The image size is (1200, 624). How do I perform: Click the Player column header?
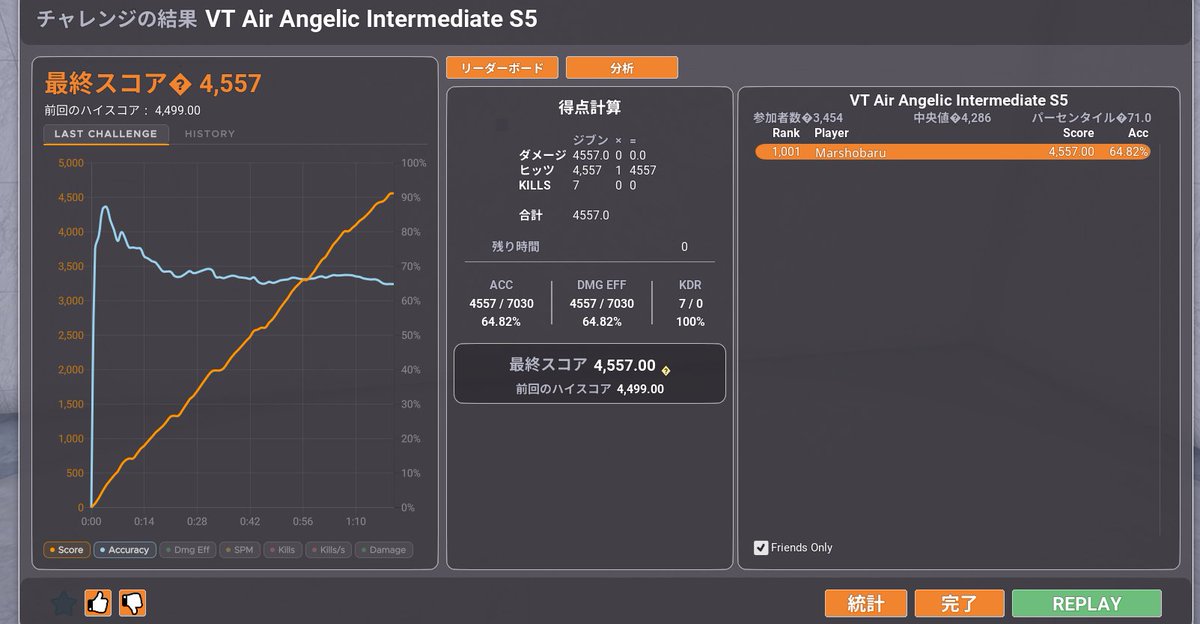pos(831,133)
